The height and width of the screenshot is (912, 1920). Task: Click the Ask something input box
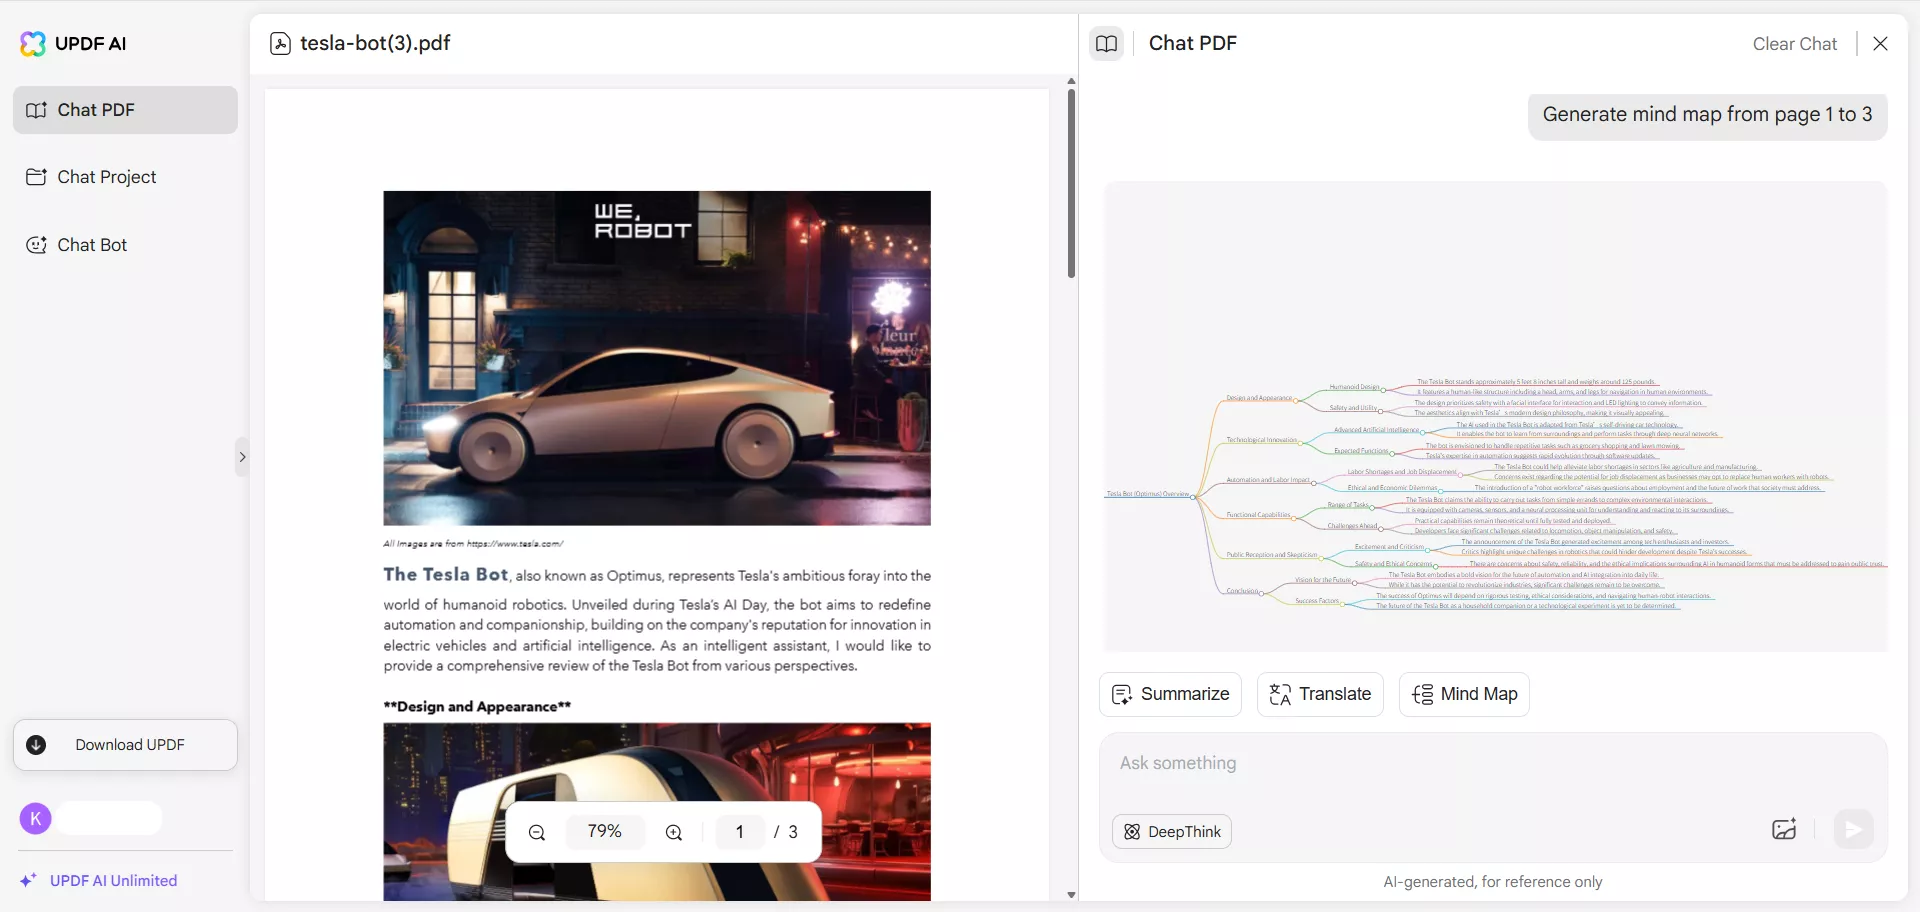[x=1493, y=764]
